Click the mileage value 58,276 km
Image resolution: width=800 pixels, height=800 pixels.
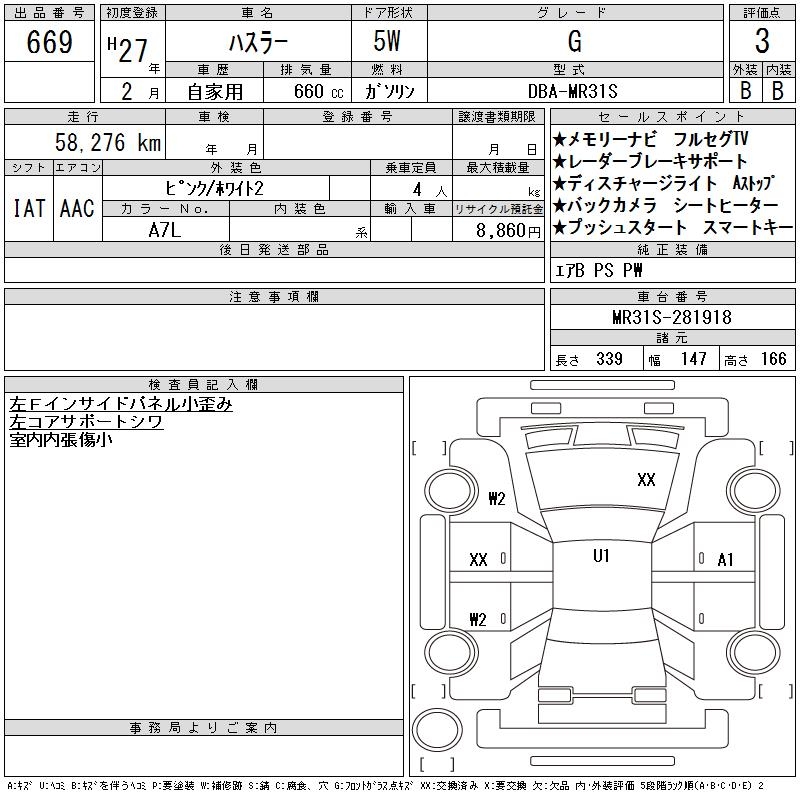pos(109,143)
